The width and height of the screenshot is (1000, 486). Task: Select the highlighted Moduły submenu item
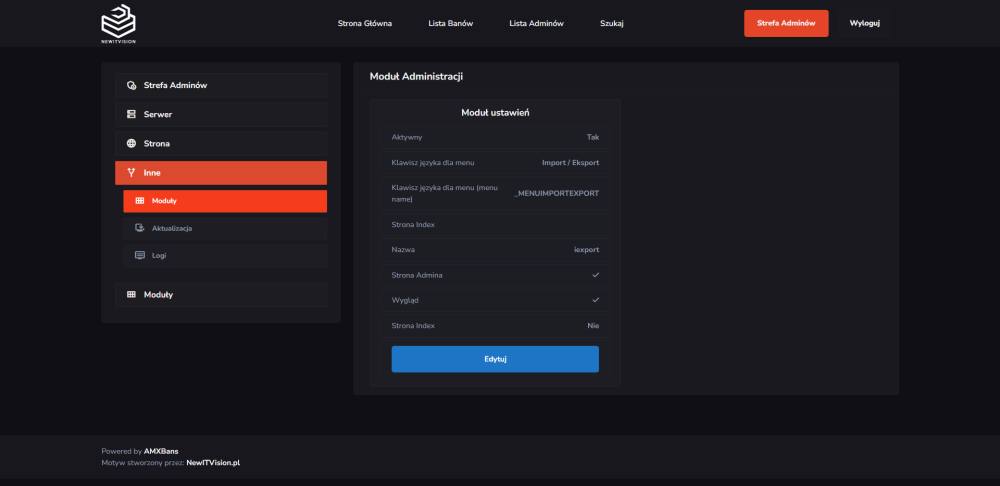[x=225, y=201]
